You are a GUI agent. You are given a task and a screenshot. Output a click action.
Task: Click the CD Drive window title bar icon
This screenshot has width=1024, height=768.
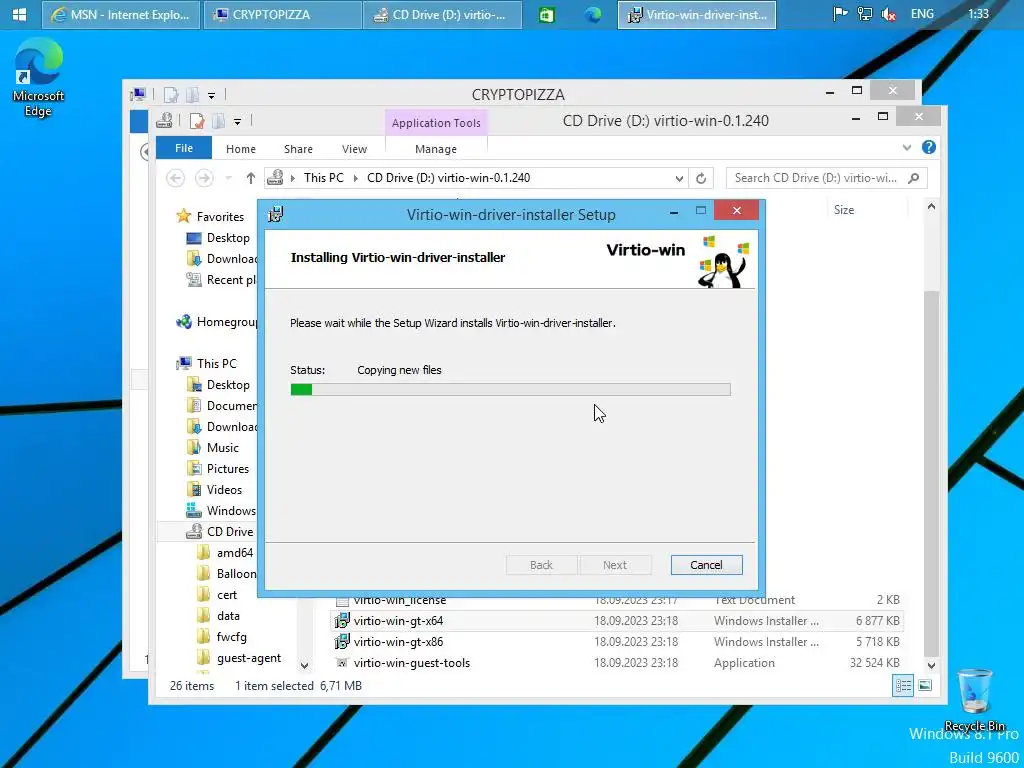coord(164,120)
